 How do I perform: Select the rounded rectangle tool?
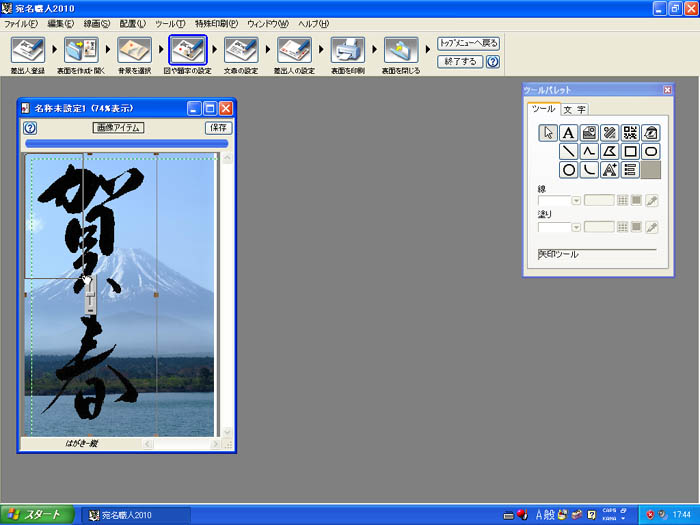[651, 152]
